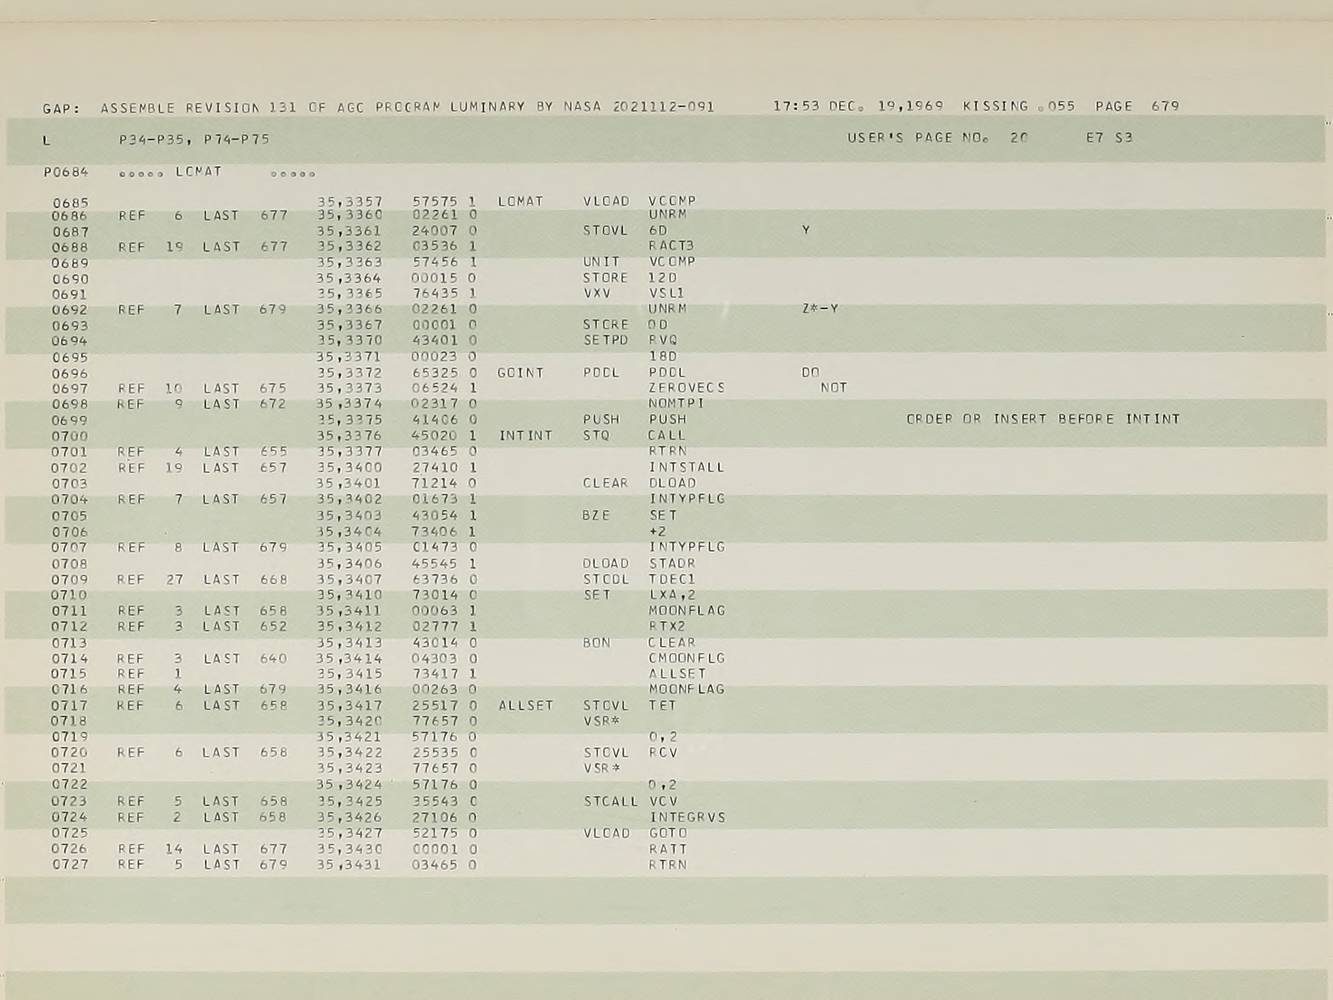
Task: Select the 'SETPD' opcode
Action: 606,341
